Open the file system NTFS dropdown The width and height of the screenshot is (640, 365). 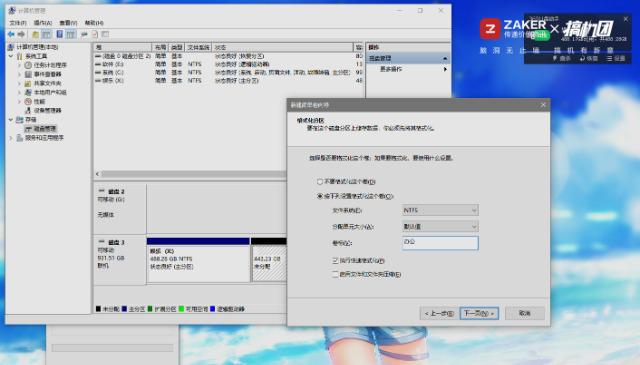click(x=440, y=210)
